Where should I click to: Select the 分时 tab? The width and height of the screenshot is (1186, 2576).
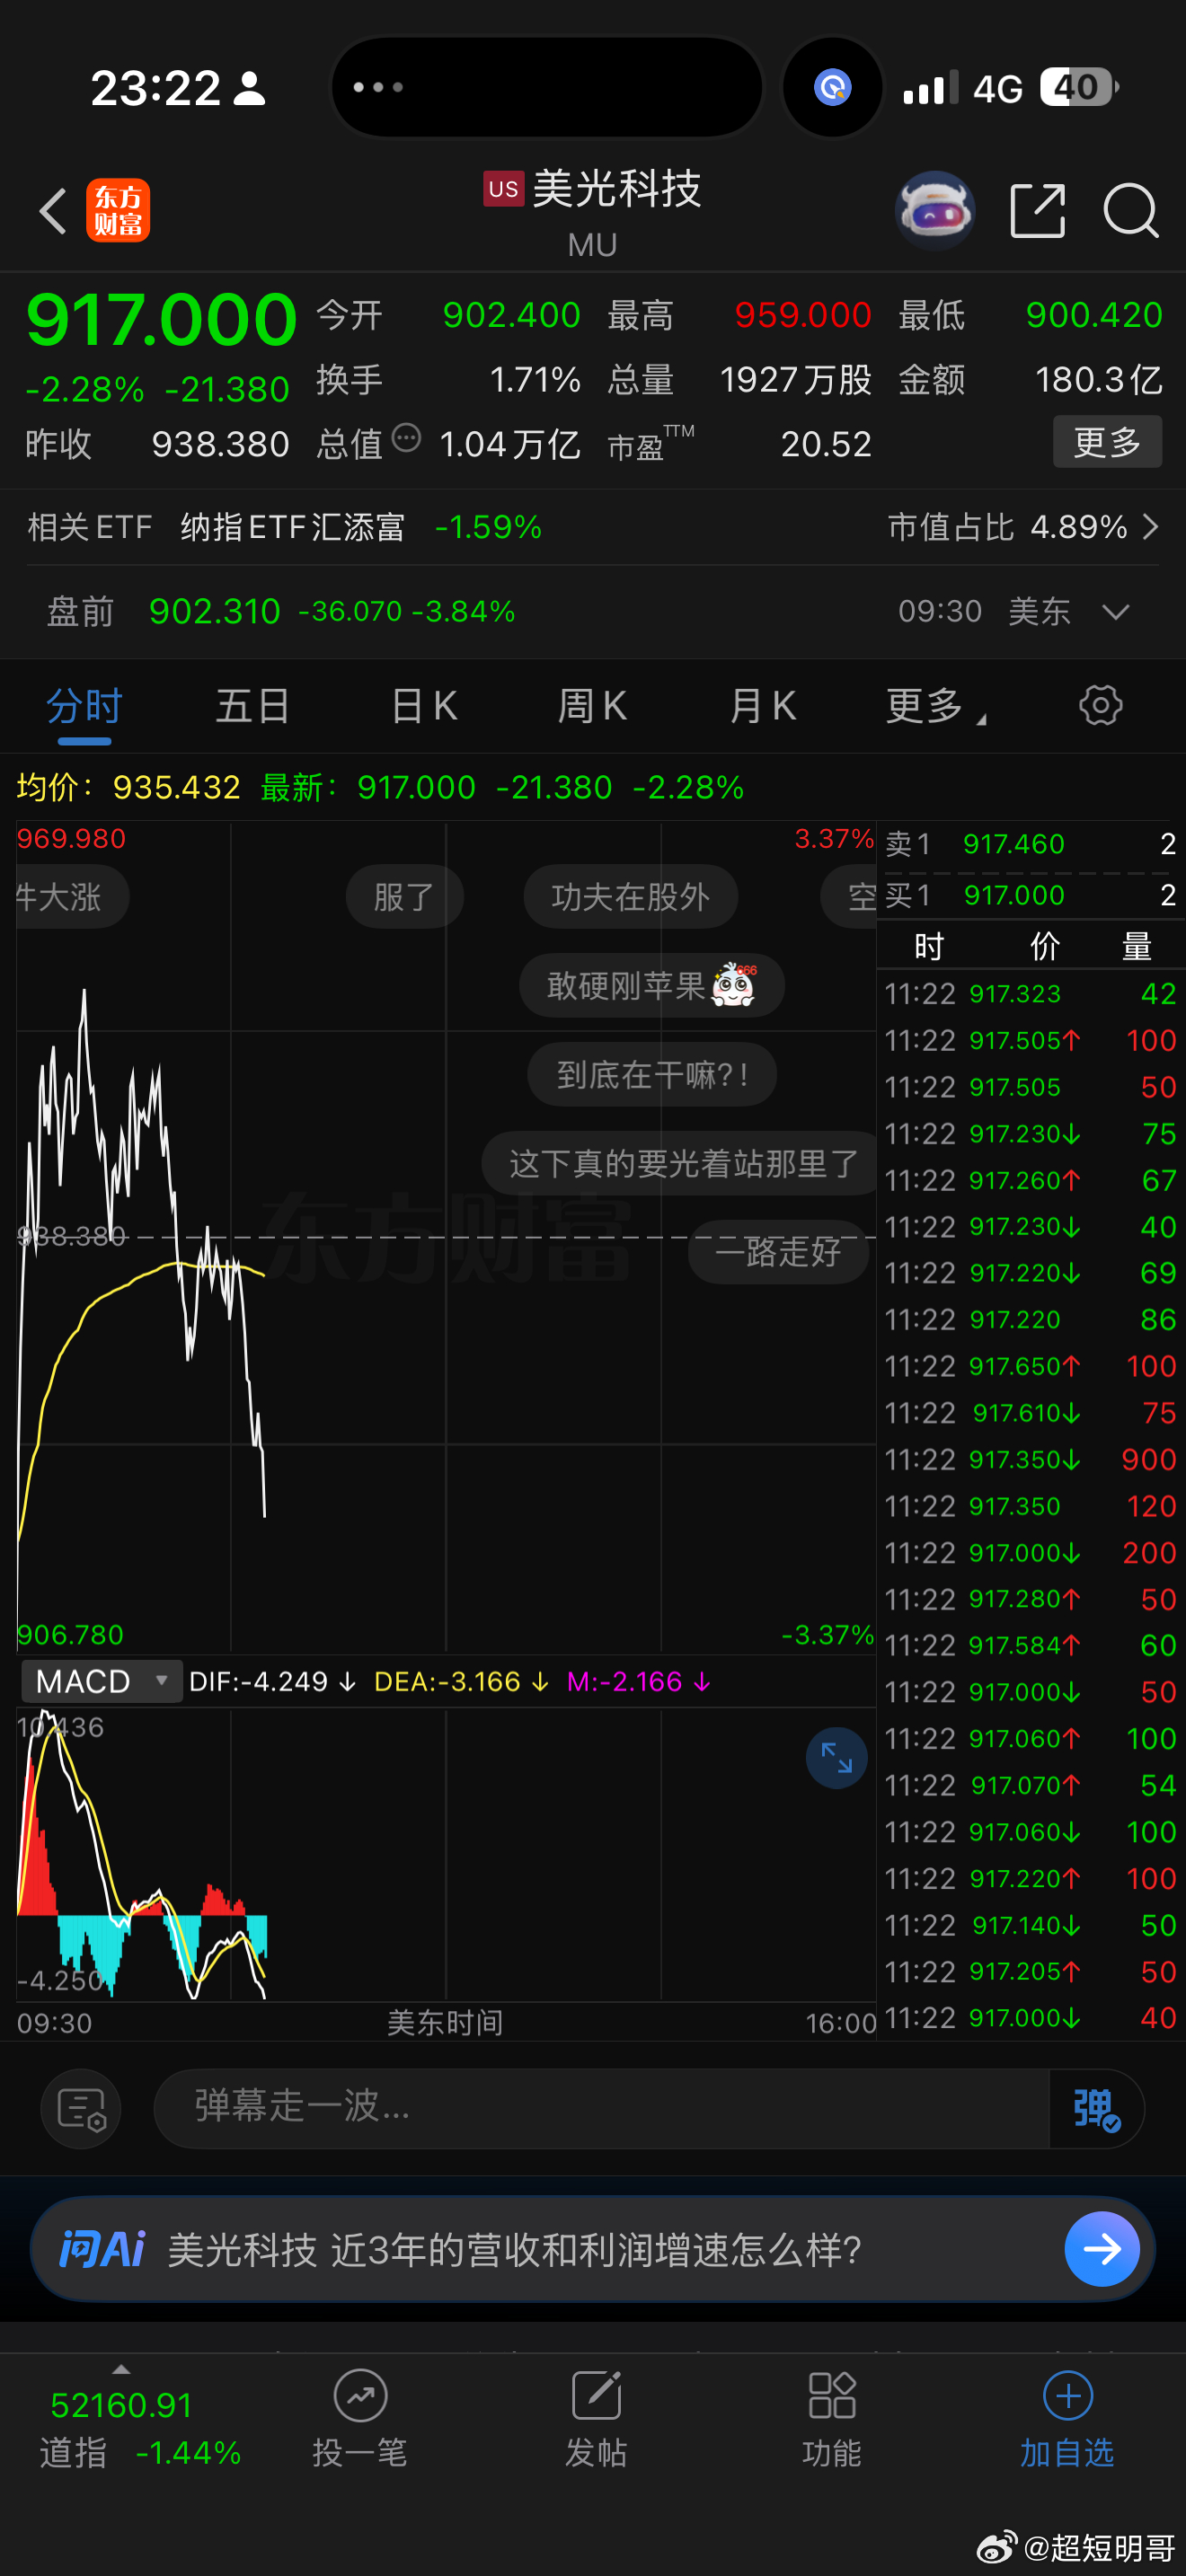[84, 705]
